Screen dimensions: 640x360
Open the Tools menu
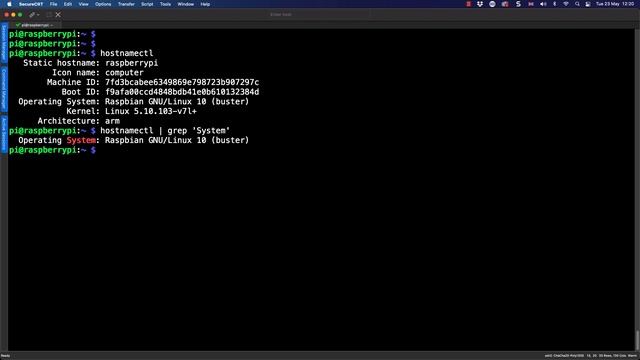pyautogui.click(x=165, y=4)
